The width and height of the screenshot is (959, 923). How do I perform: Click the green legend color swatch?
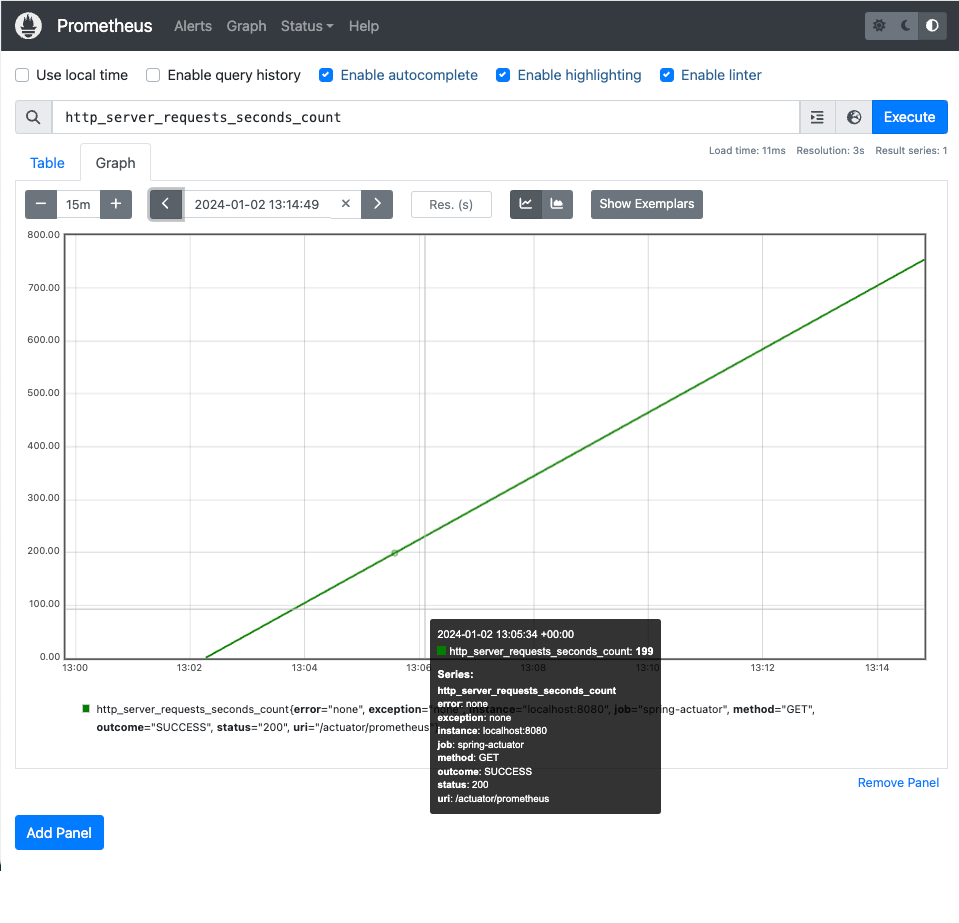tap(86, 709)
